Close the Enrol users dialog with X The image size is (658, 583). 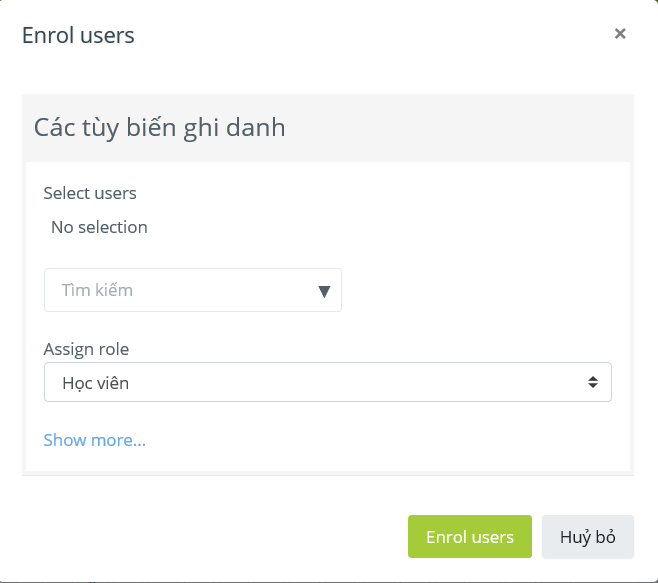click(x=620, y=34)
